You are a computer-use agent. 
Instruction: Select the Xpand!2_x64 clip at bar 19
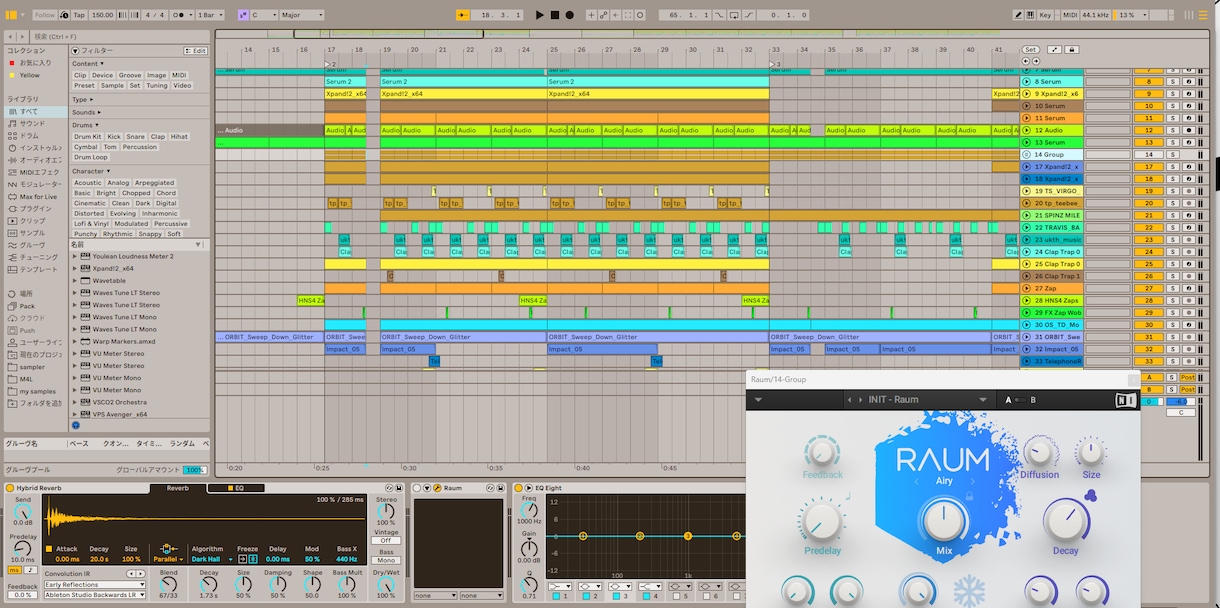pos(463,94)
